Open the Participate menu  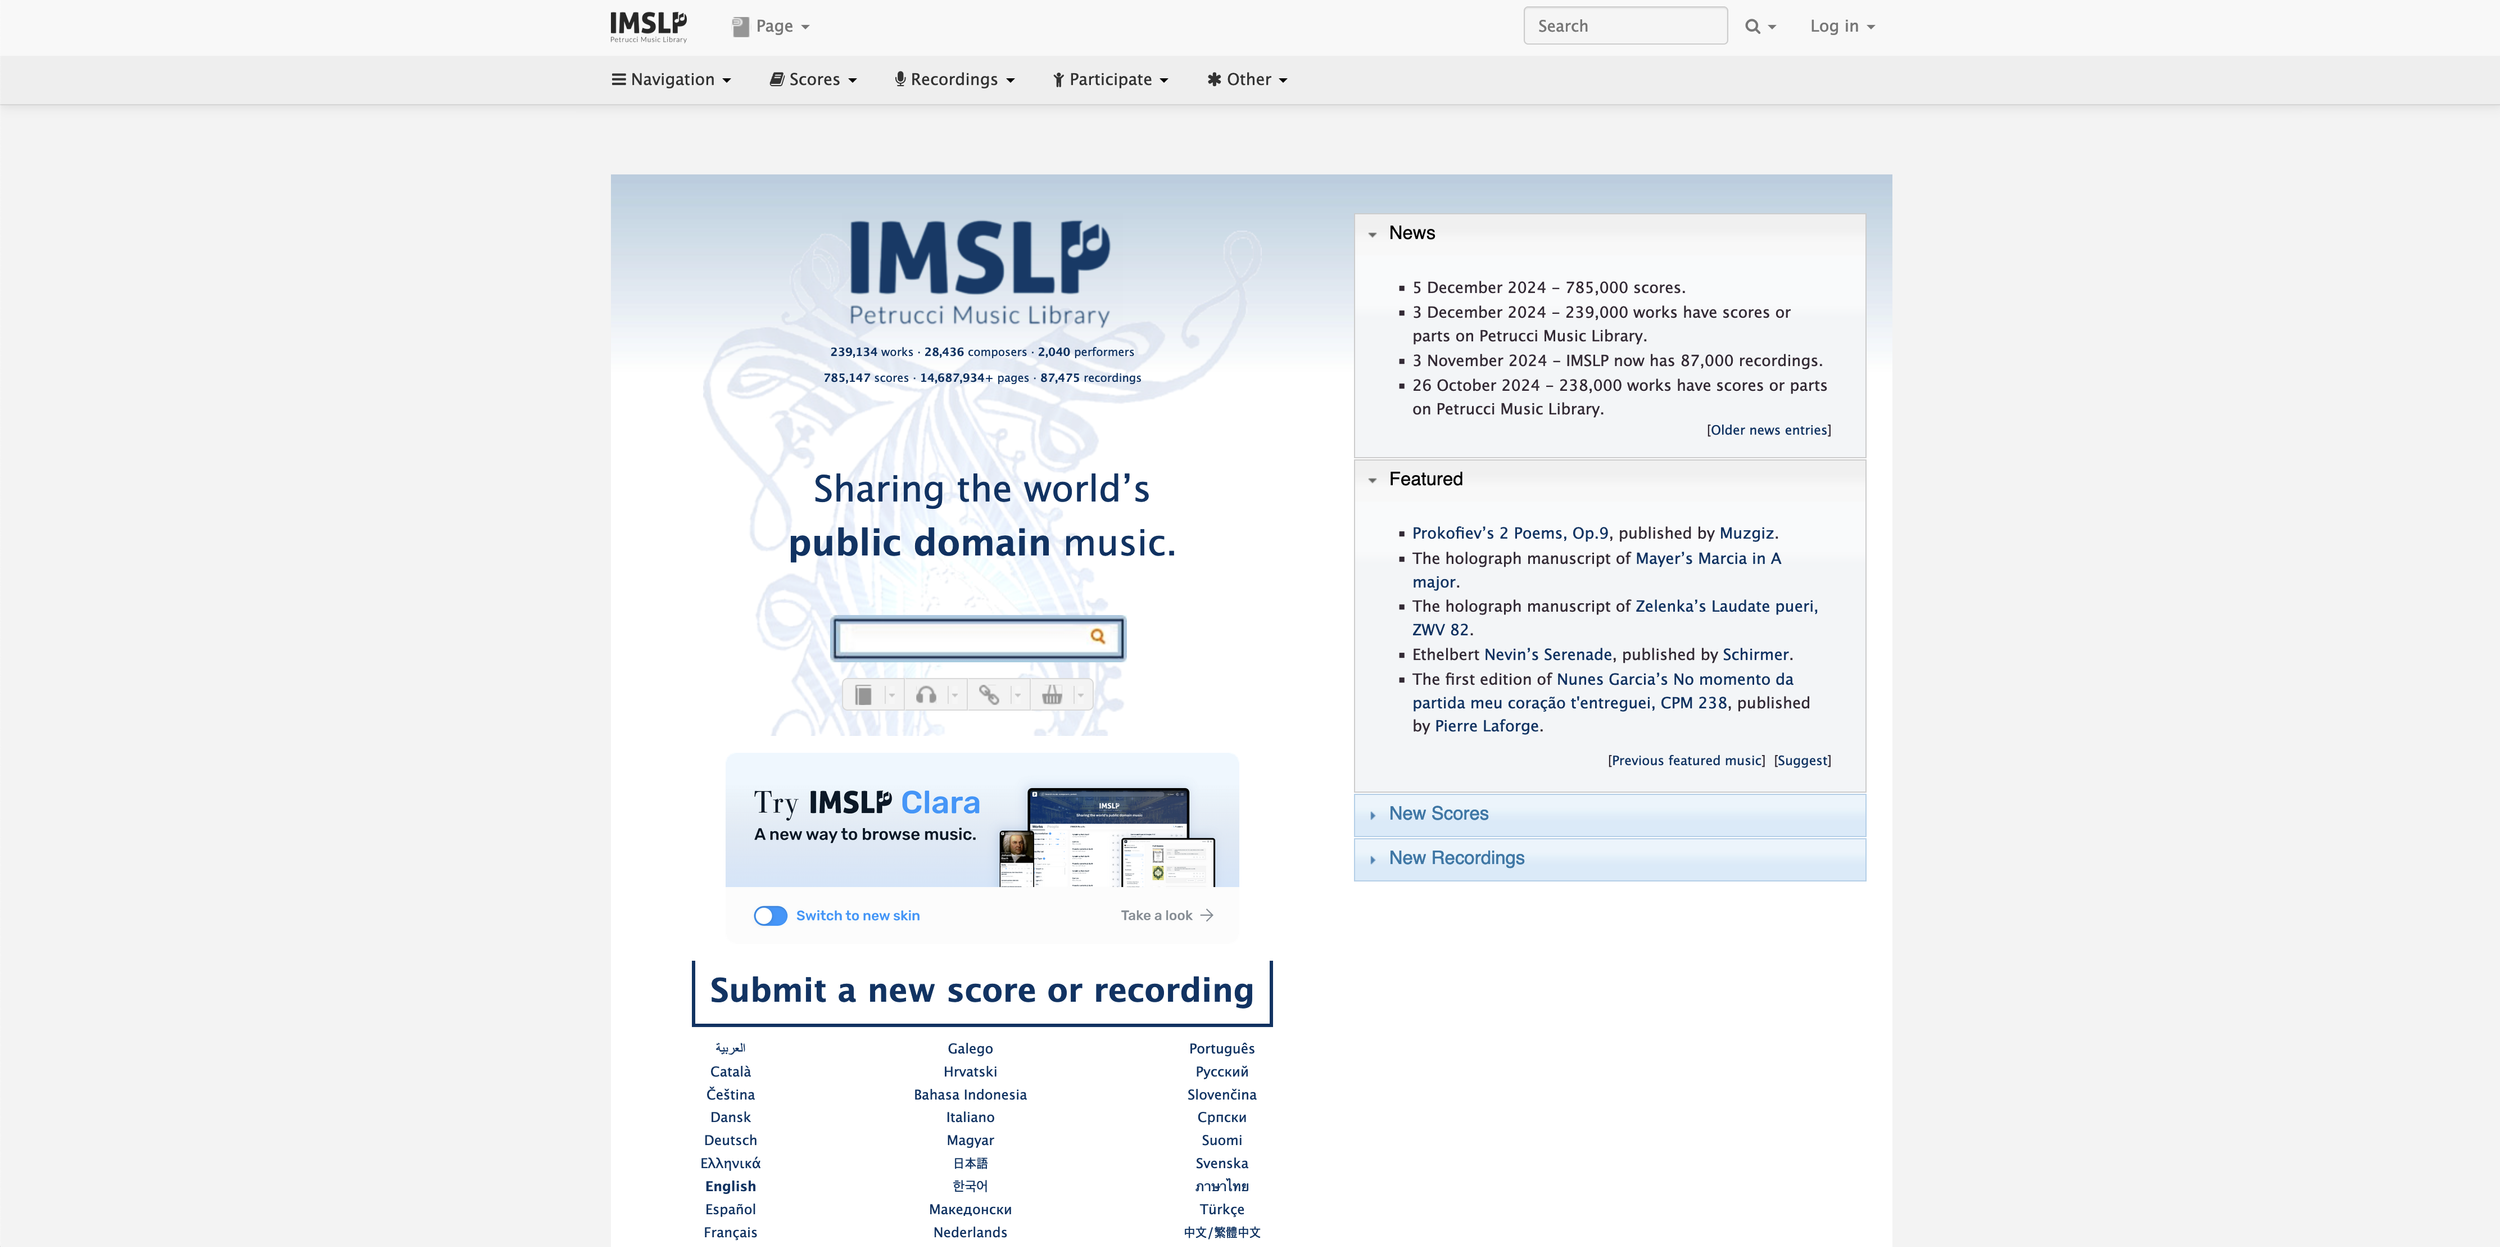[1110, 79]
